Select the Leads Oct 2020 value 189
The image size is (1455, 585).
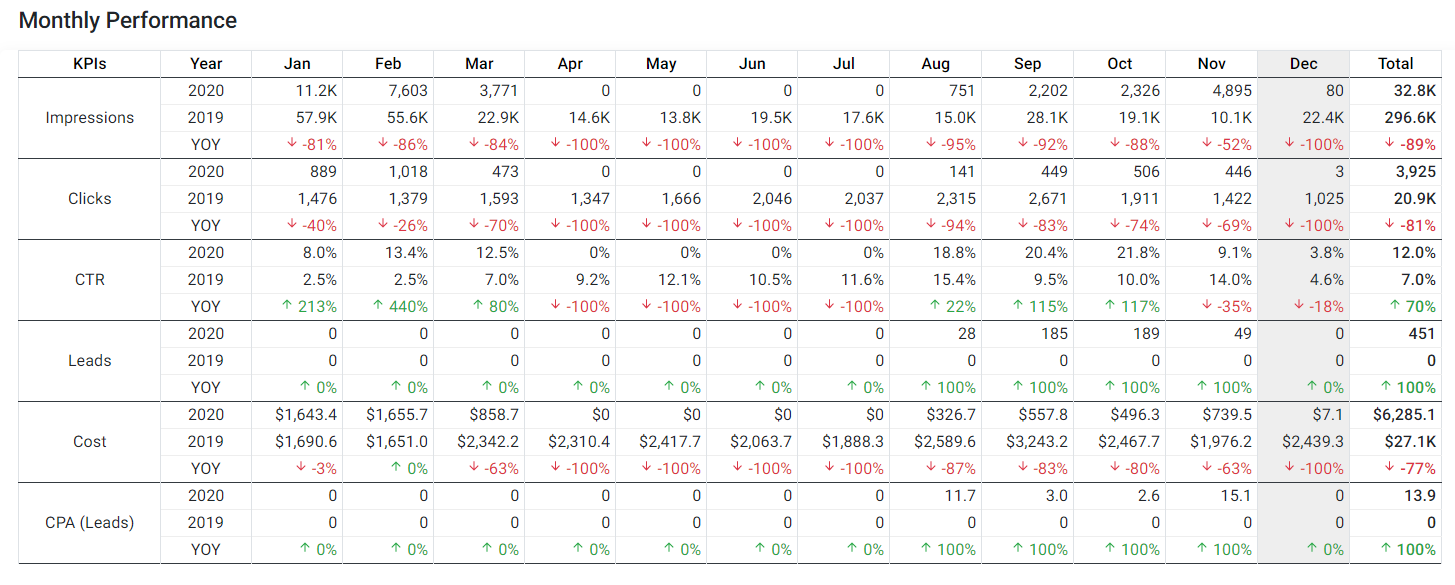pos(1147,333)
